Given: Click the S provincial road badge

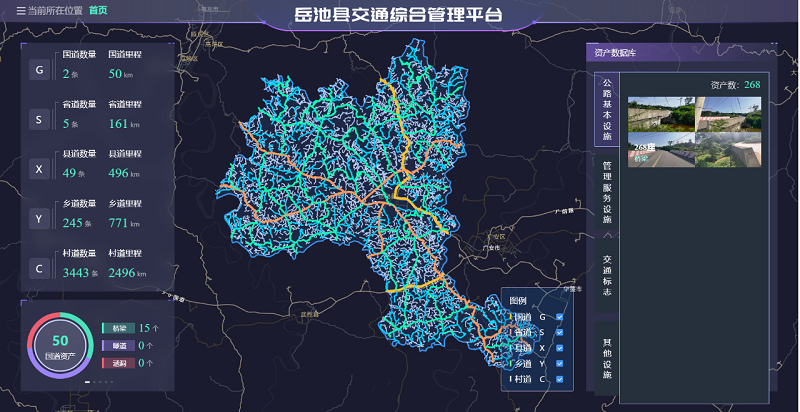Looking at the screenshot, I should pyautogui.click(x=39, y=120).
